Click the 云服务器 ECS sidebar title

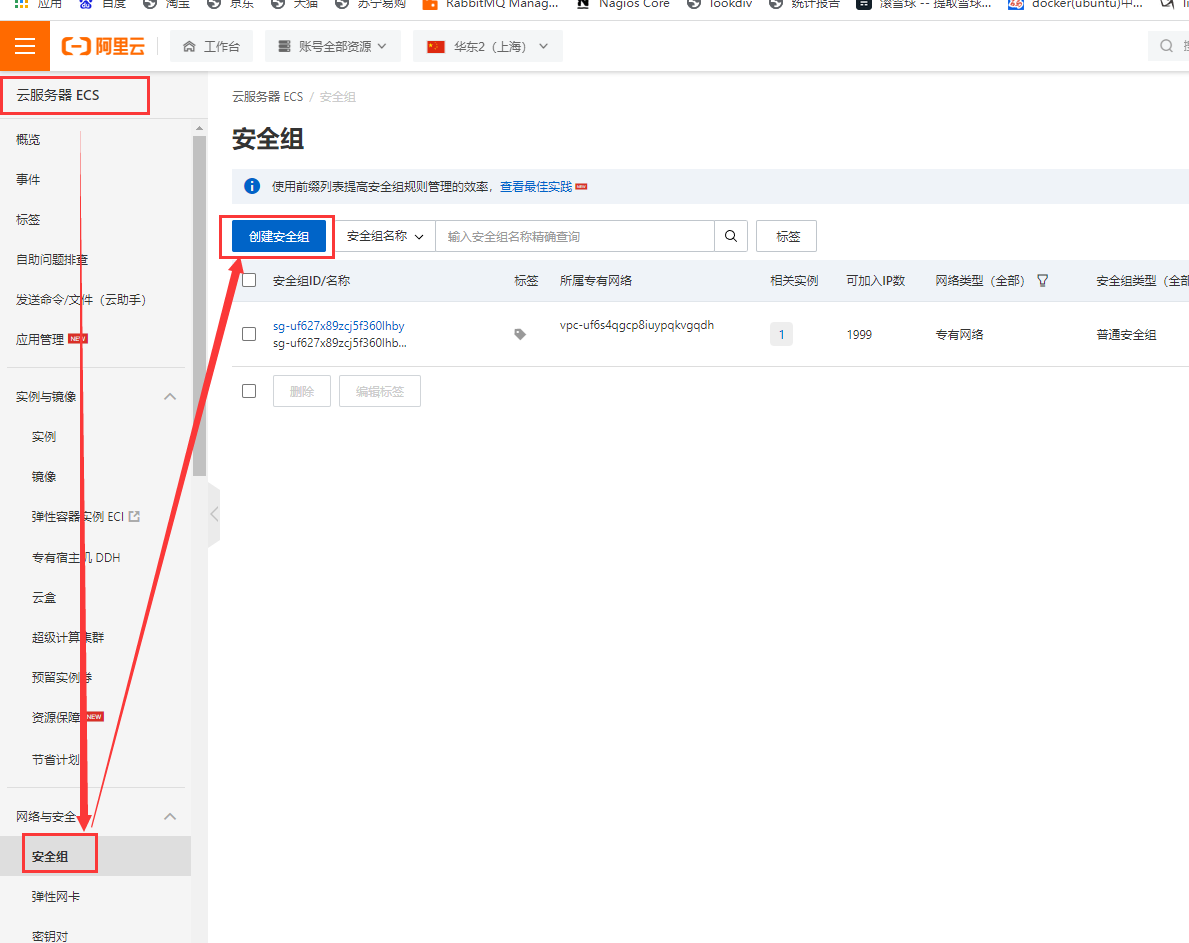click(58, 96)
